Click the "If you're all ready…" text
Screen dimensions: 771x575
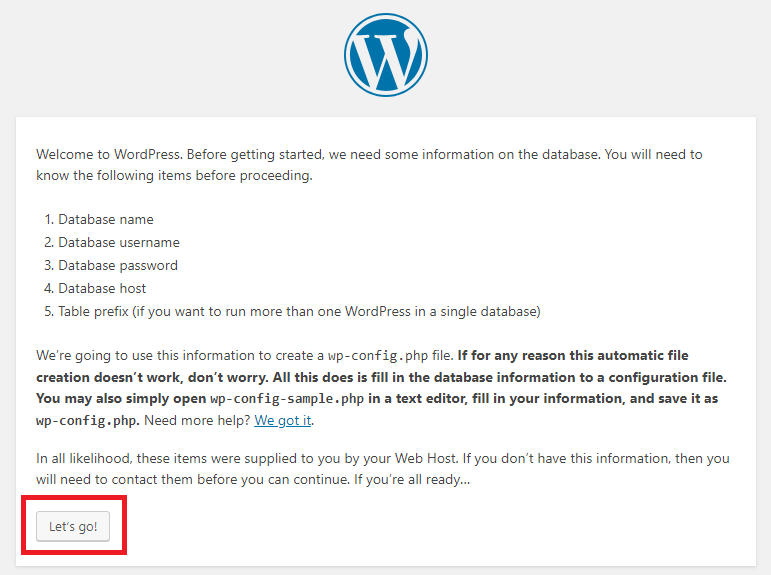point(412,480)
